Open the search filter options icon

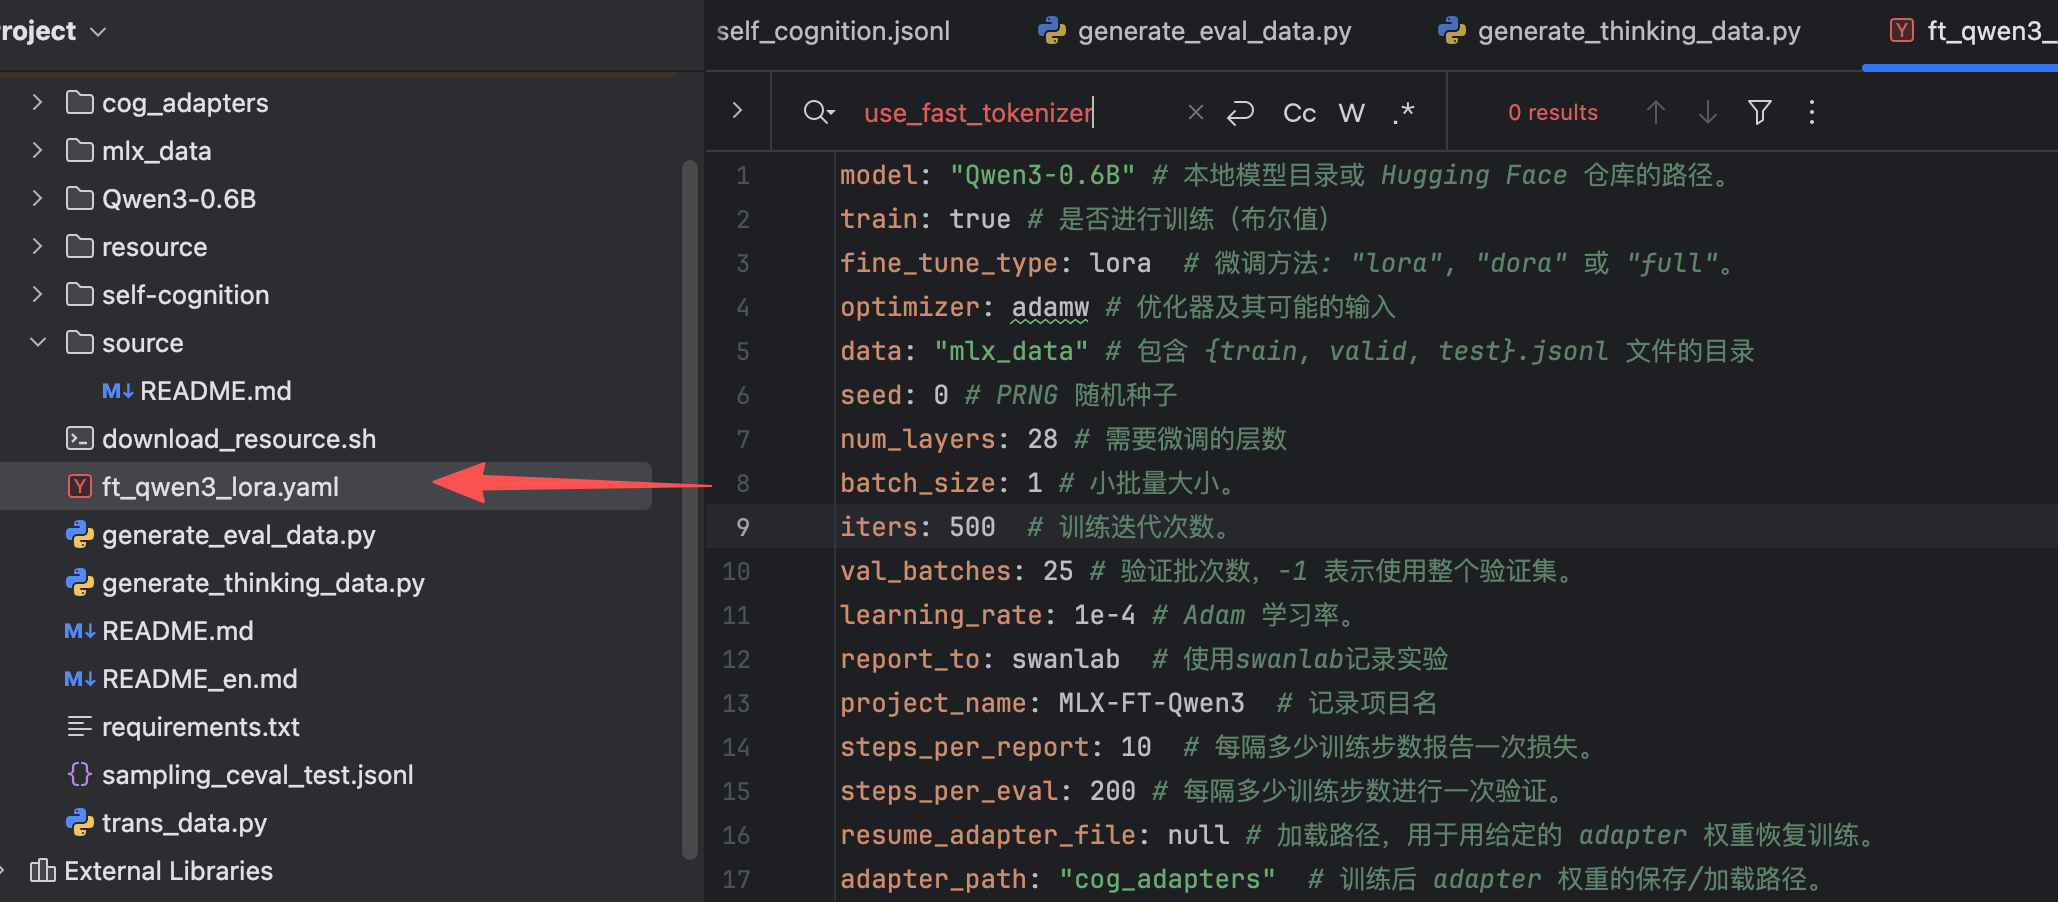pos(1759,112)
